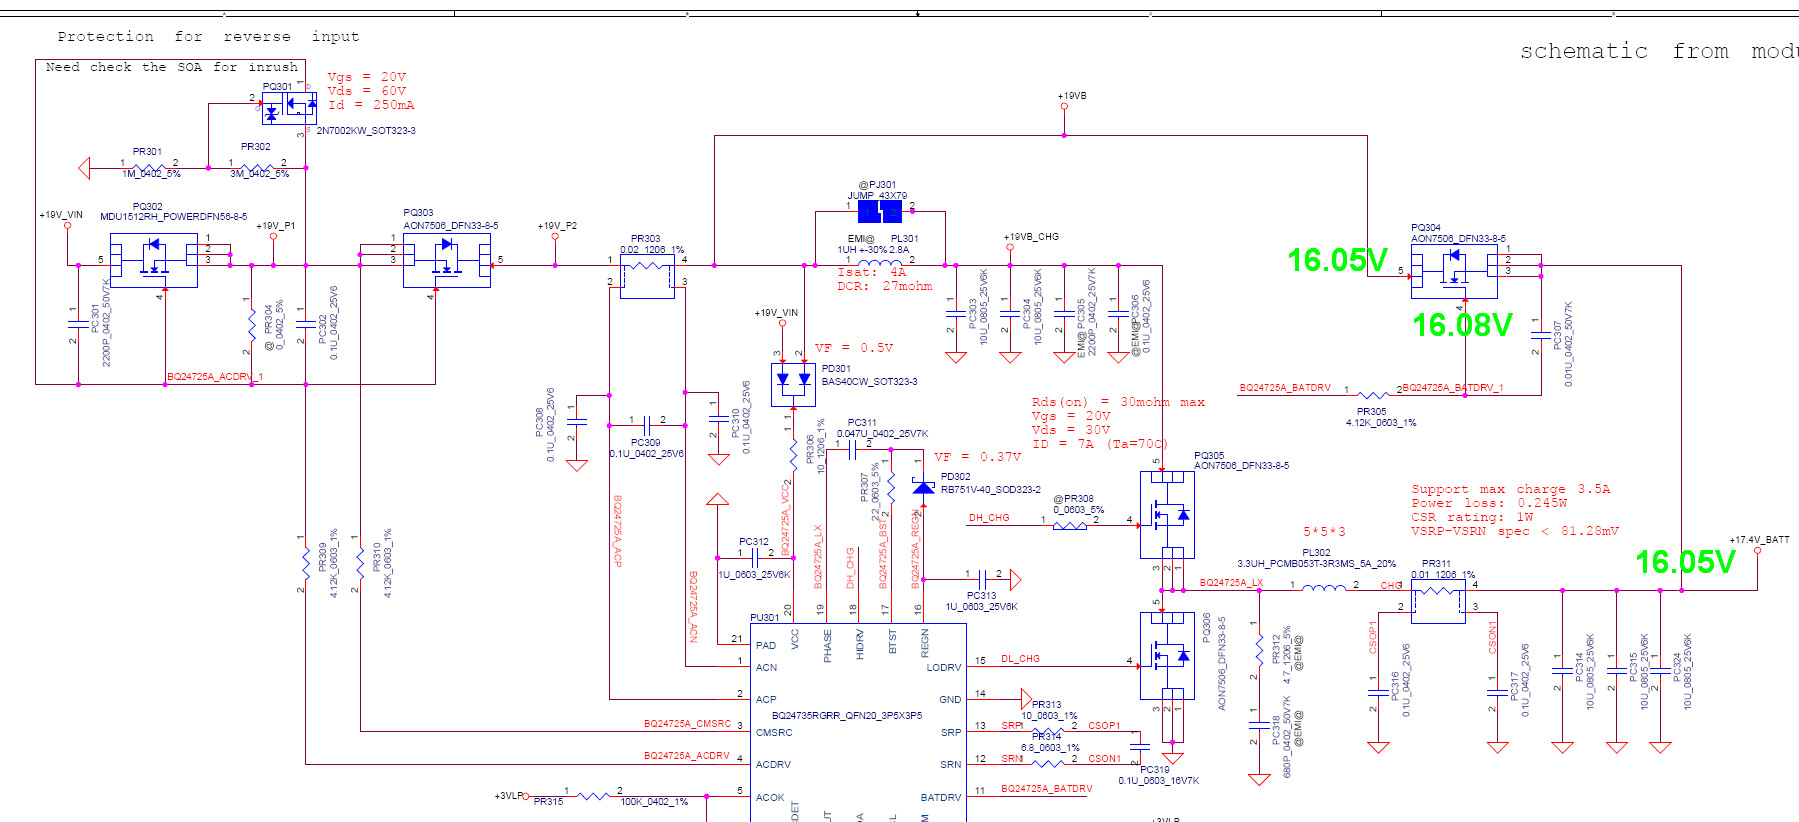The height and width of the screenshot is (822, 1799).
Task: Click the +19V_P2 net label
Action: [x=557, y=226]
